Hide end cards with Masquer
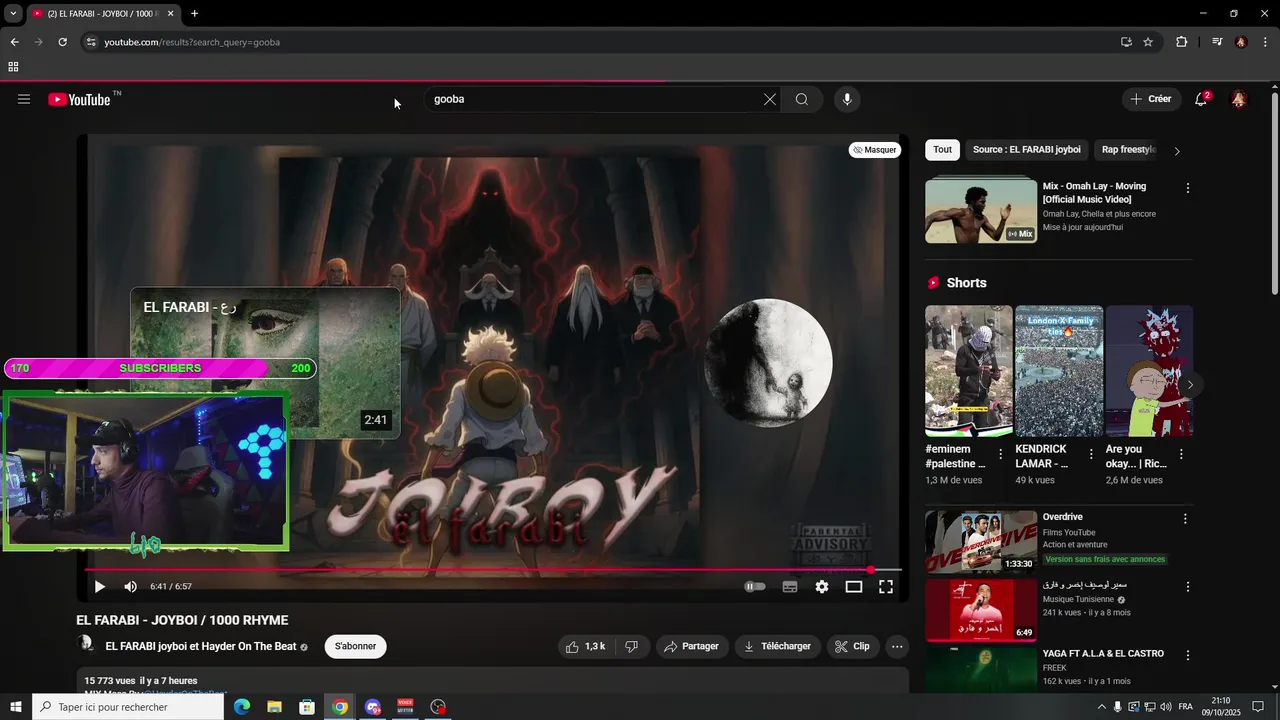Viewport: 1280px width, 720px height. click(x=875, y=150)
